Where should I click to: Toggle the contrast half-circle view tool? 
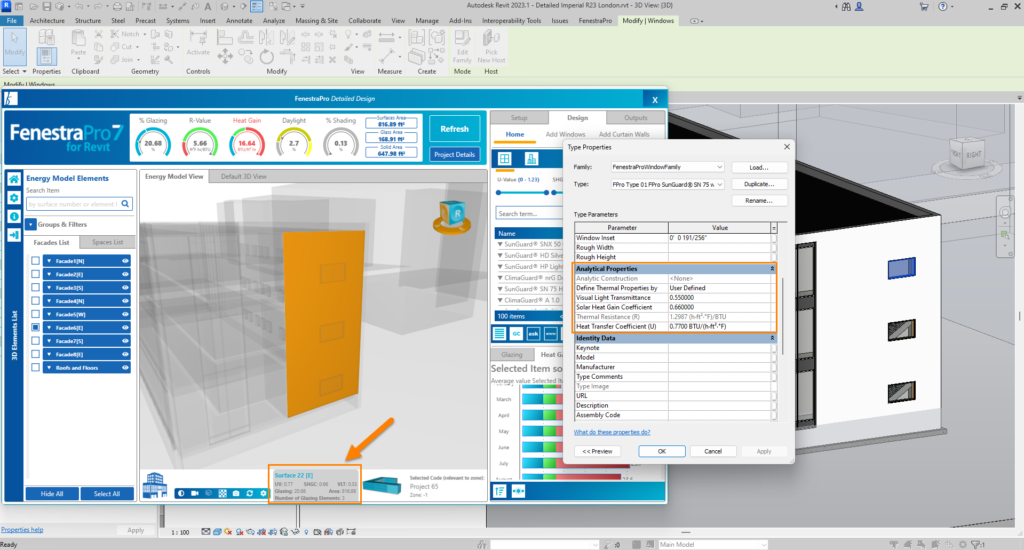point(181,493)
